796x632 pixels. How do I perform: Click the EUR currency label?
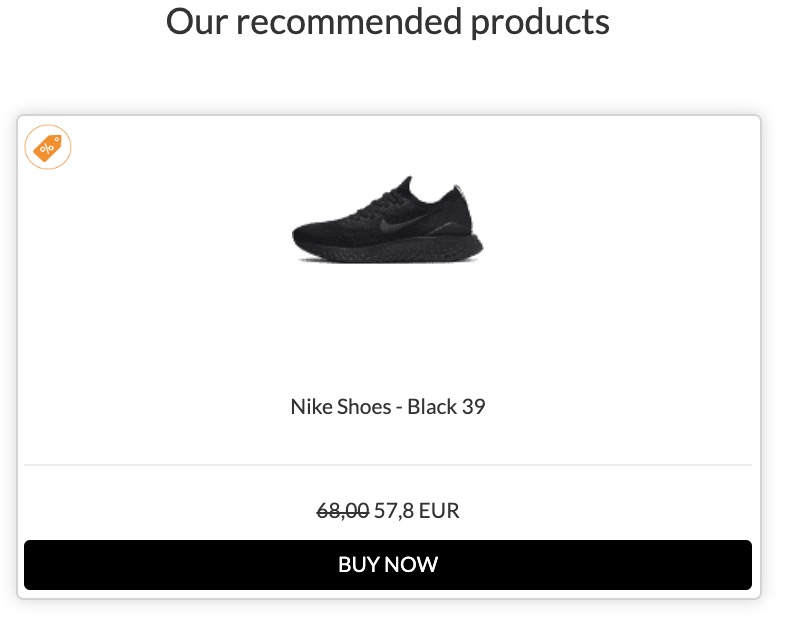click(439, 511)
